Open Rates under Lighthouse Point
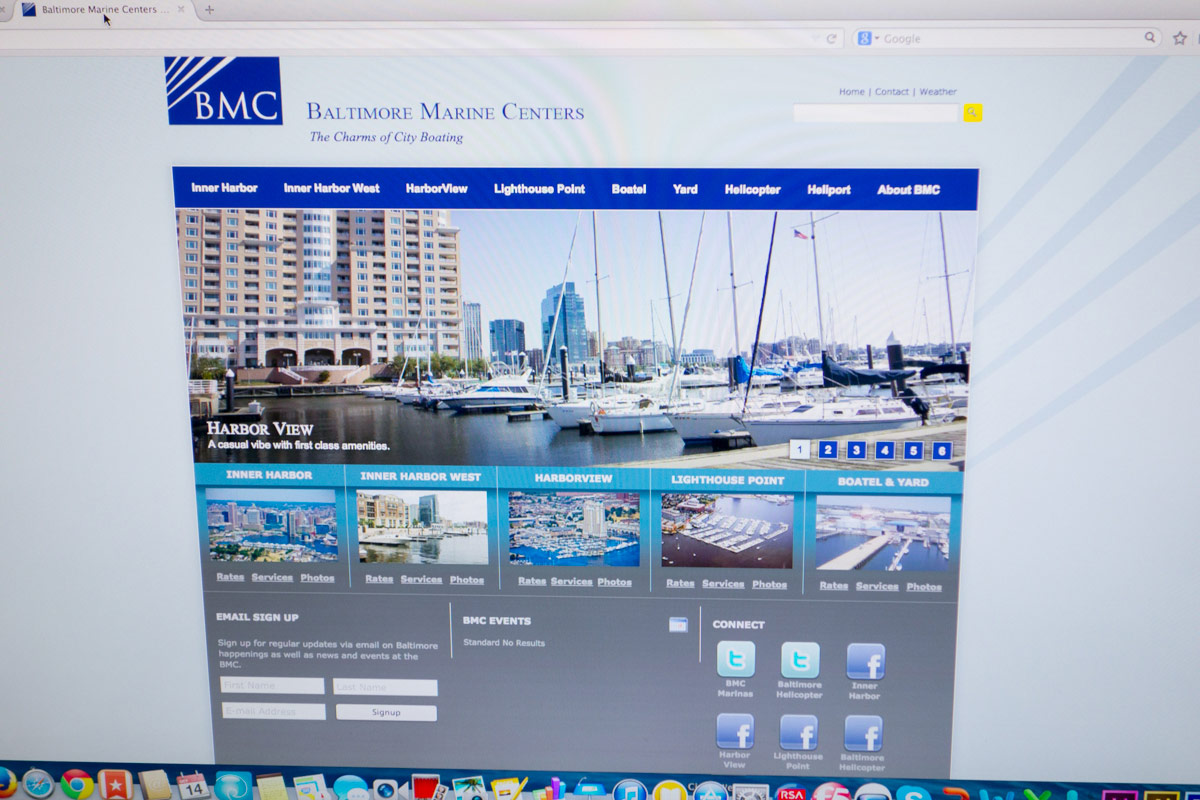 [x=680, y=584]
